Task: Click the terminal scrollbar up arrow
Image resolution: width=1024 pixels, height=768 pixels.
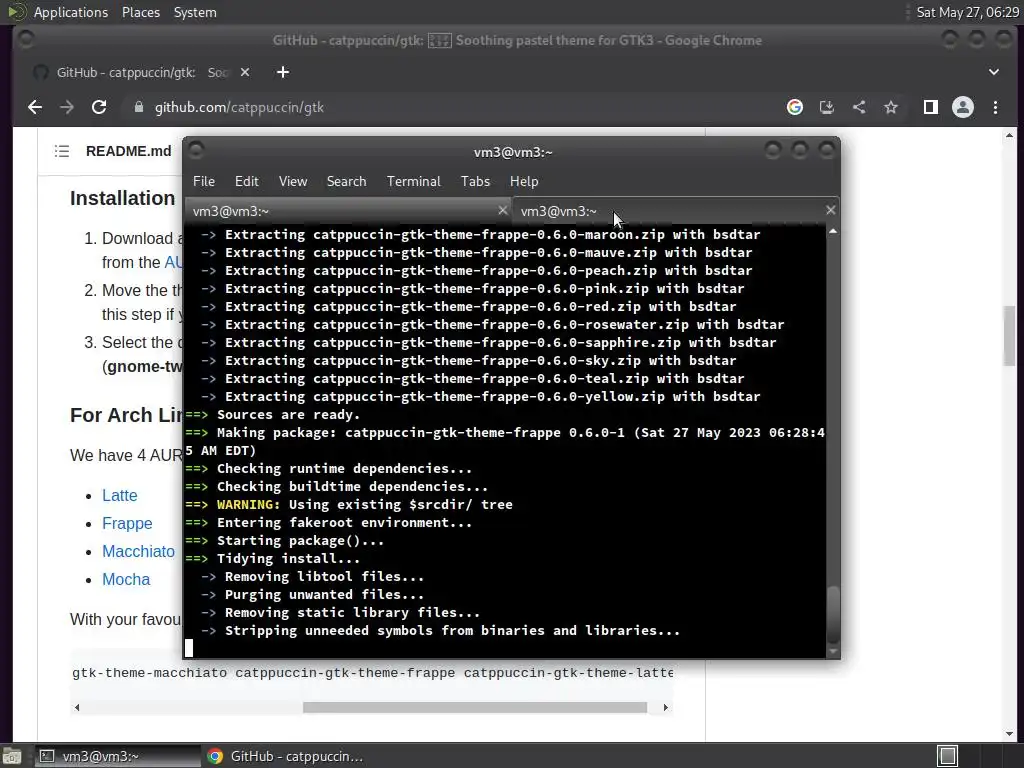Action: click(833, 231)
